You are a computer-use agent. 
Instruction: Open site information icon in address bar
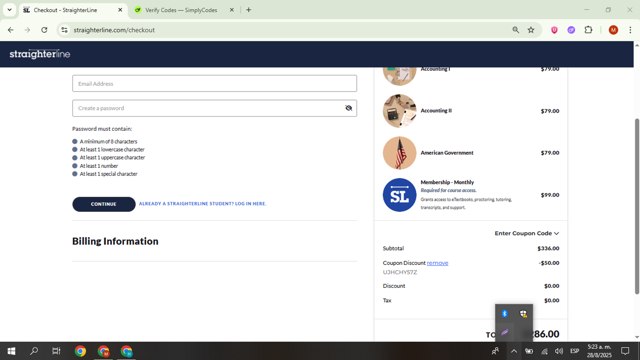pos(64,30)
